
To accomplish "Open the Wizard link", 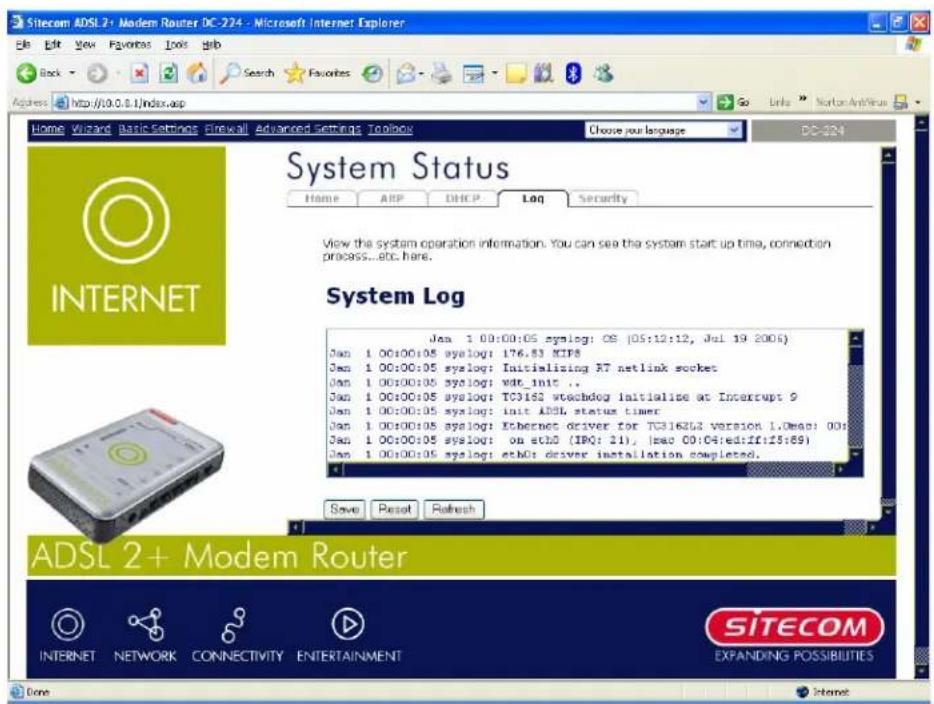I will [91, 129].
